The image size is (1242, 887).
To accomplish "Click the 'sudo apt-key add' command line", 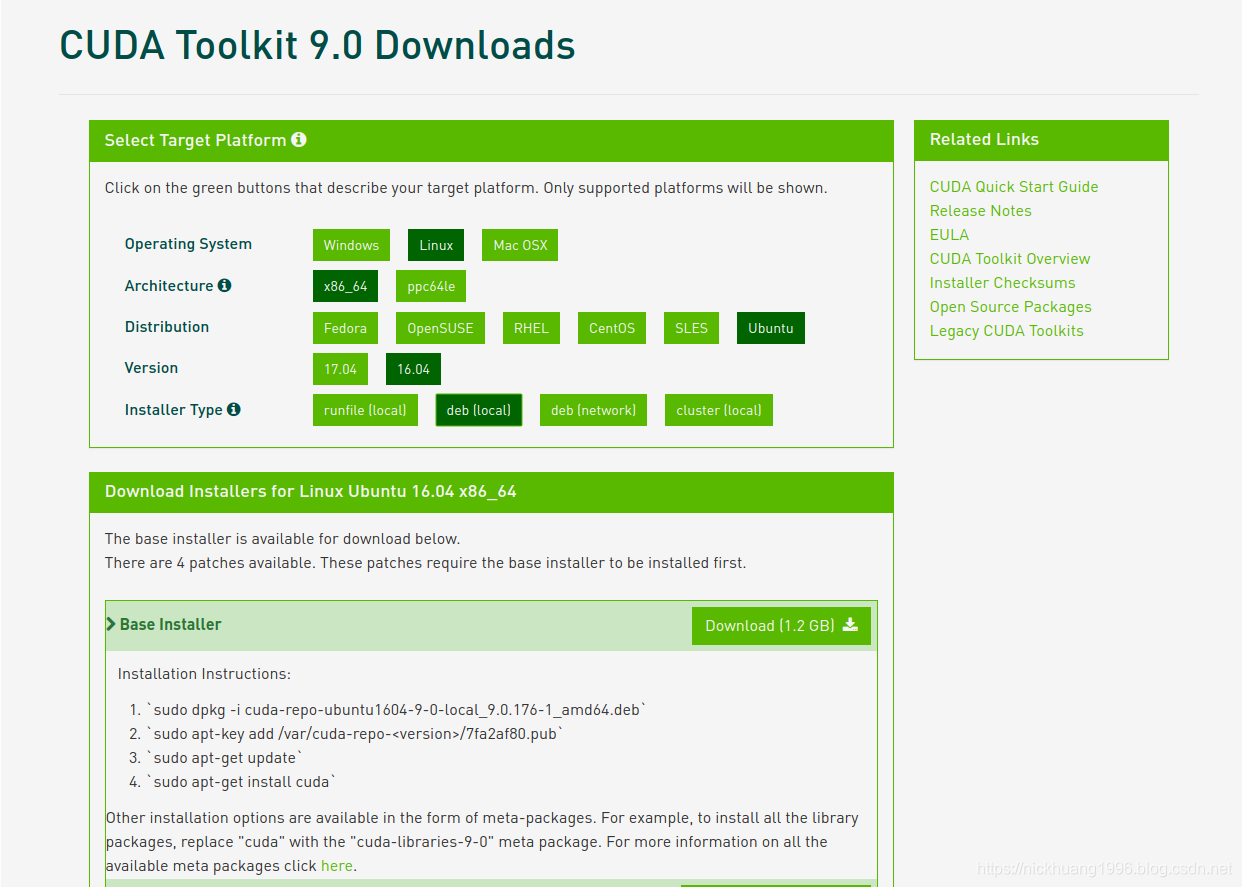I will 356,734.
